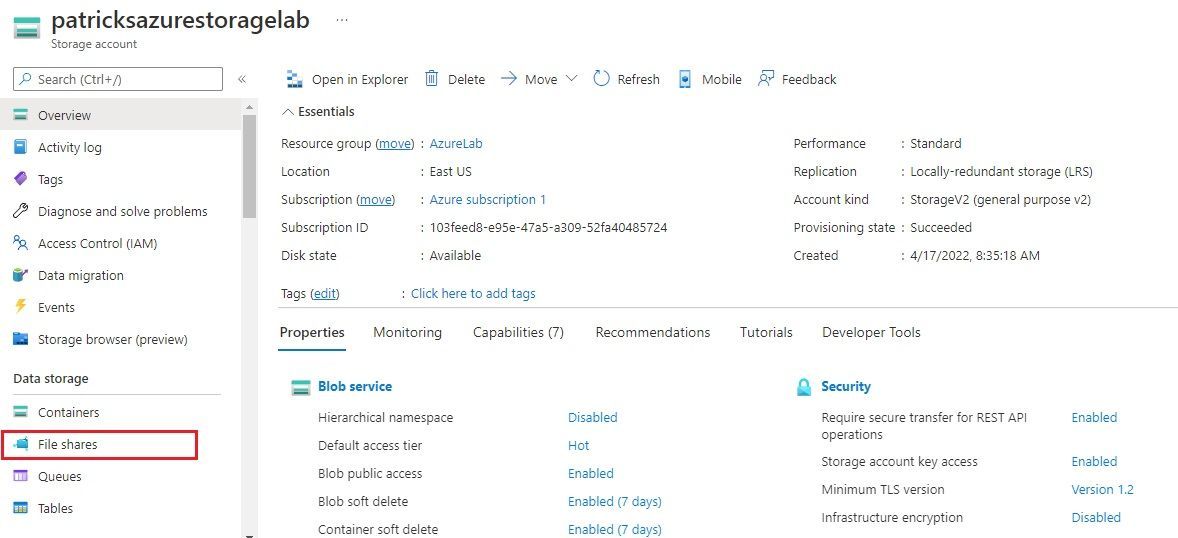
Task: Focus the Search (Ctrl+/) input field
Action: [x=118, y=79]
